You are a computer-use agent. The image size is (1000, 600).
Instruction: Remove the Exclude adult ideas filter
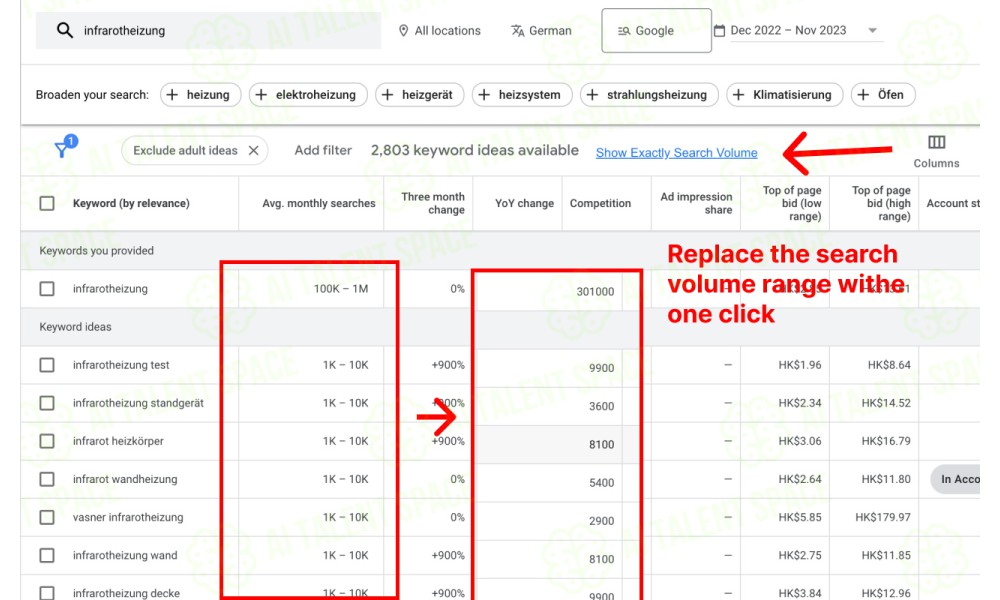click(x=253, y=150)
